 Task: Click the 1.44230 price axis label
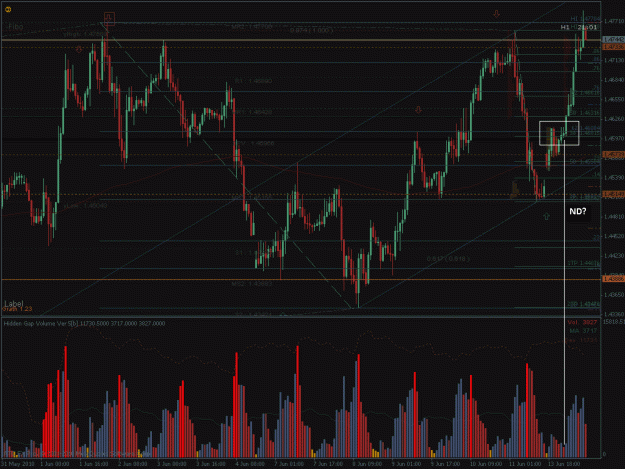click(x=614, y=256)
